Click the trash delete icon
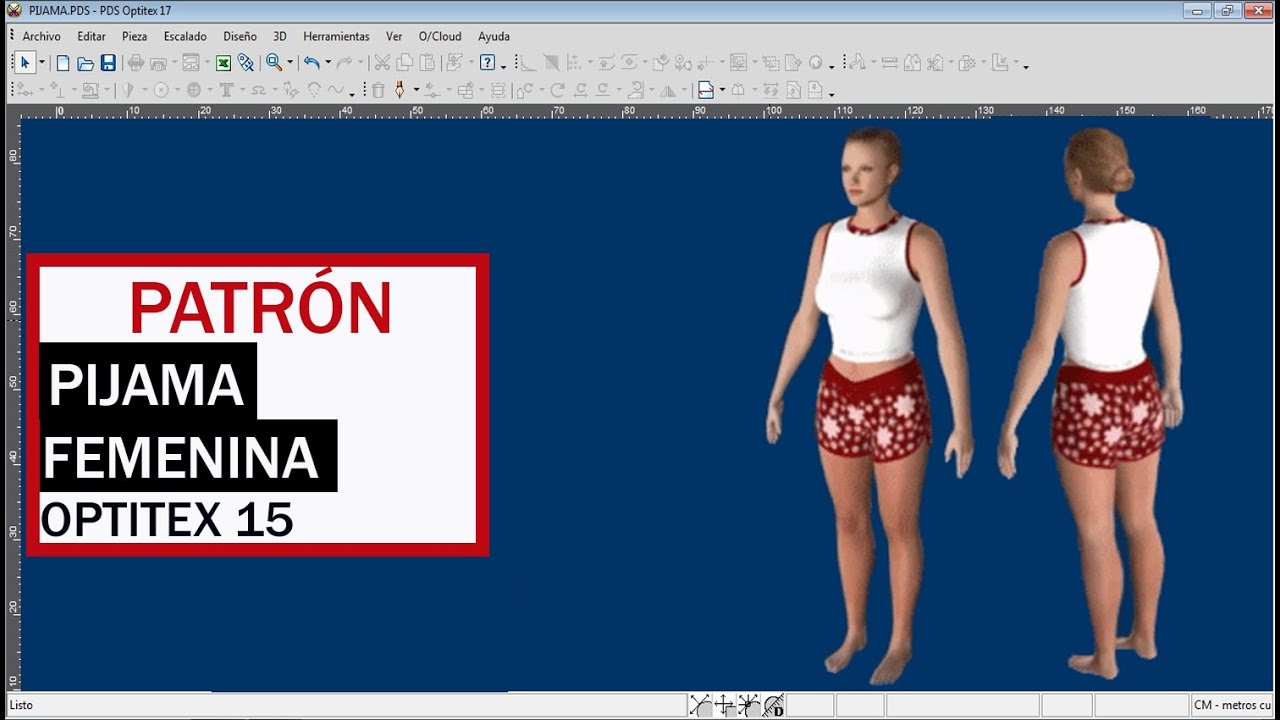Screen dimensions: 1280x720 coord(378,90)
